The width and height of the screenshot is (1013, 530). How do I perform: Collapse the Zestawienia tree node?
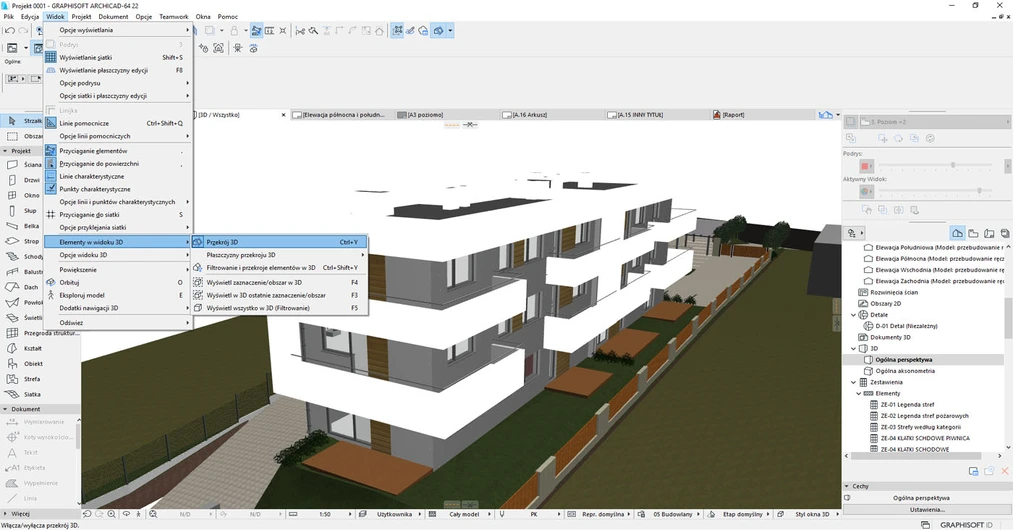(x=853, y=382)
